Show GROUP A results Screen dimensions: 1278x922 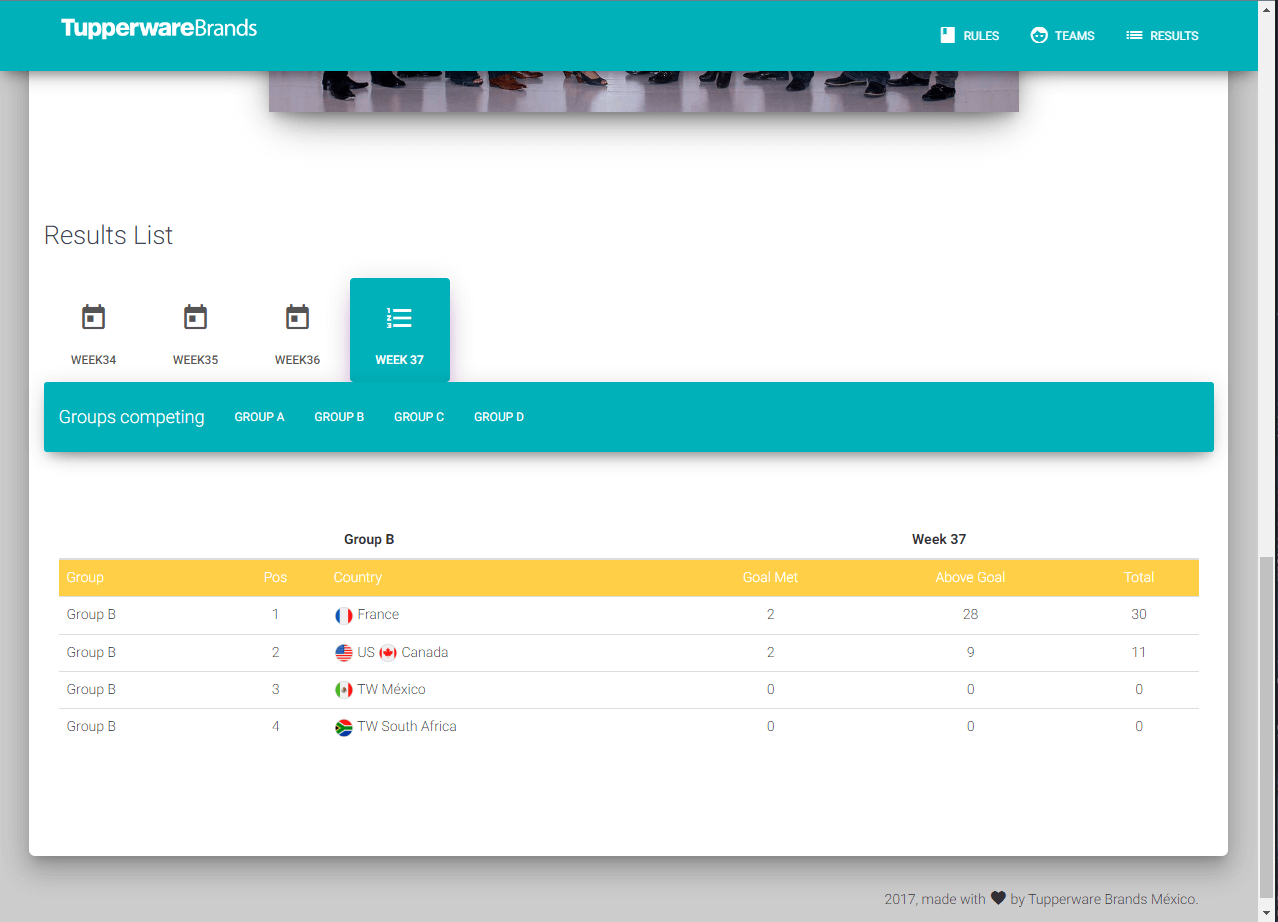(x=260, y=417)
